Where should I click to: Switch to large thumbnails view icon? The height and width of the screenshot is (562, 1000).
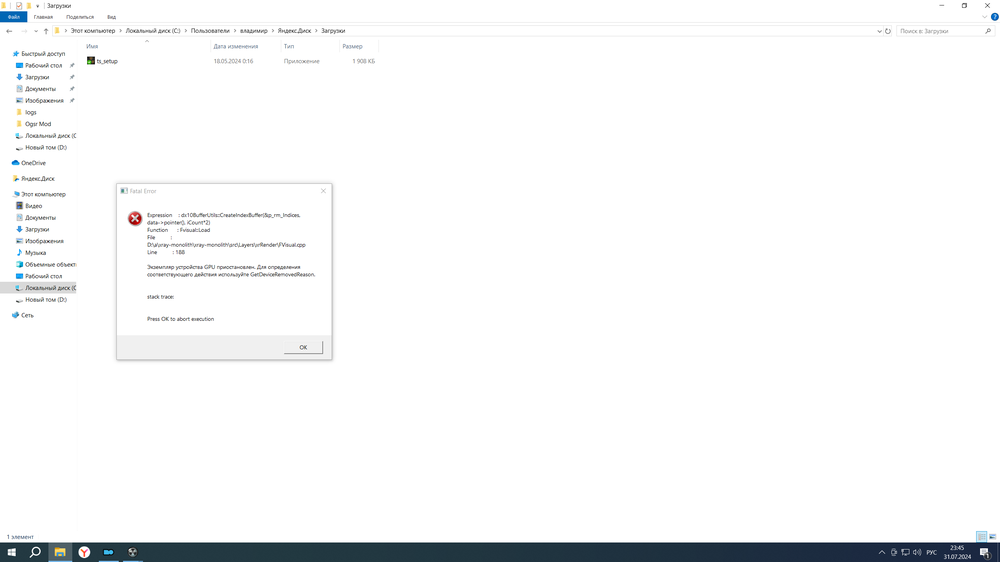pyautogui.click(x=992, y=536)
